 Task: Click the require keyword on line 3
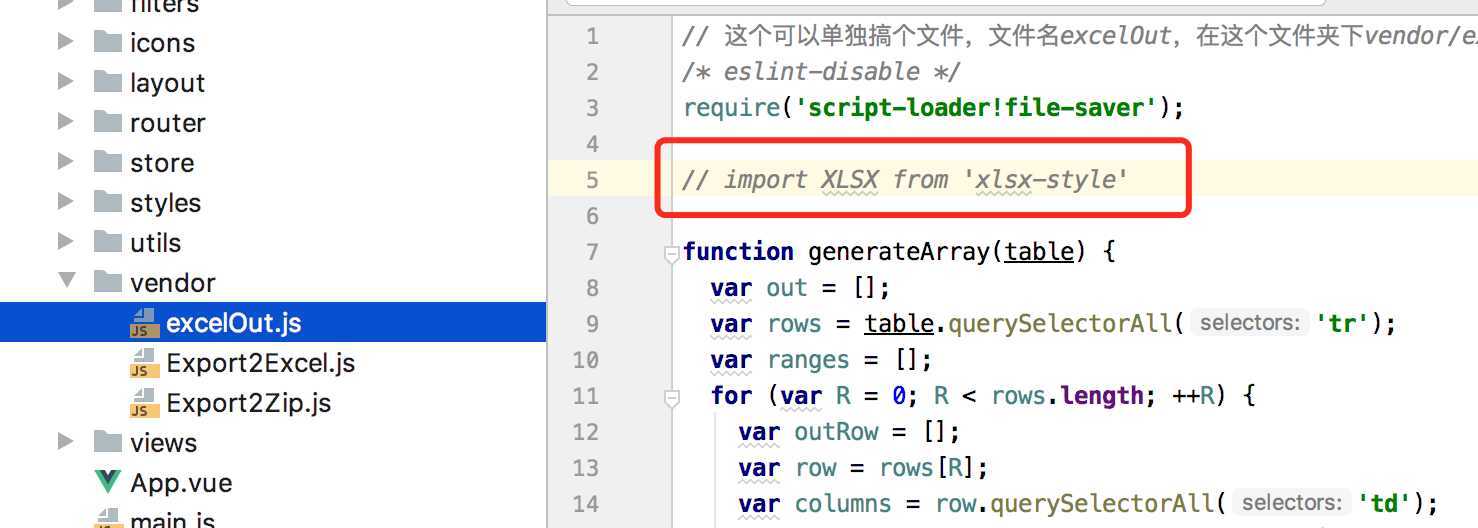click(732, 109)
